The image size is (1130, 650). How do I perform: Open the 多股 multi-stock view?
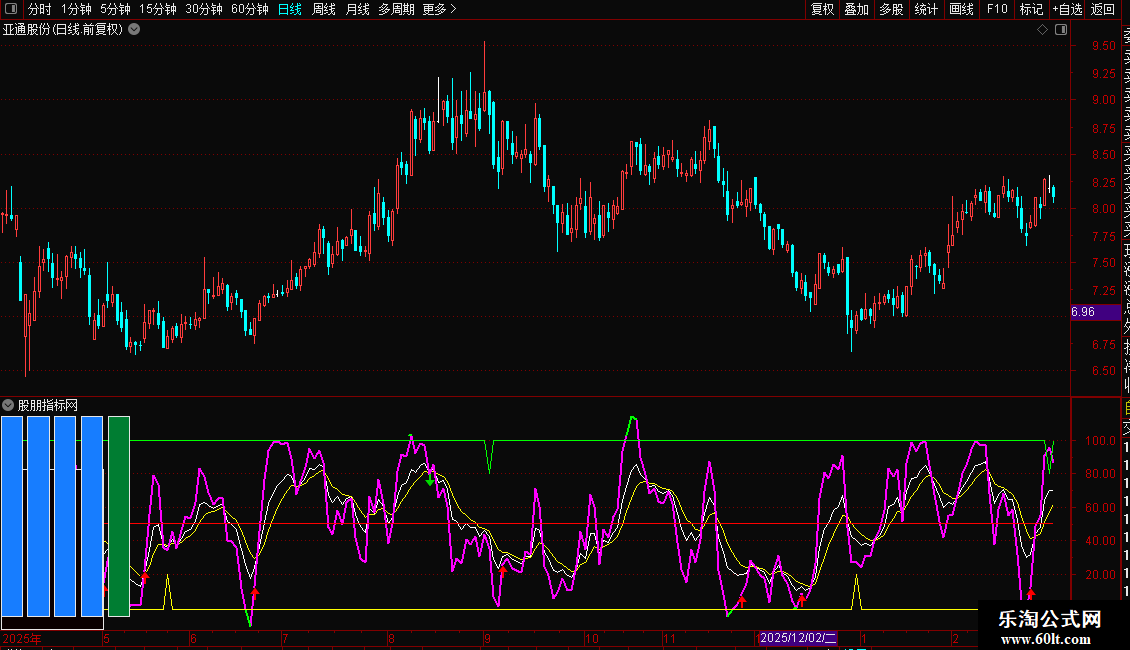pyautogui.click(x=891, y=9)
